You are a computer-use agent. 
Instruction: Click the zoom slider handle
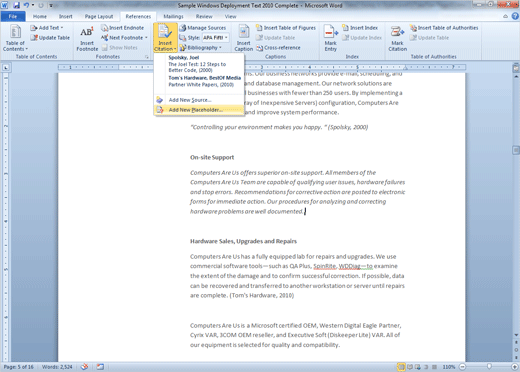tap(489, 367)
